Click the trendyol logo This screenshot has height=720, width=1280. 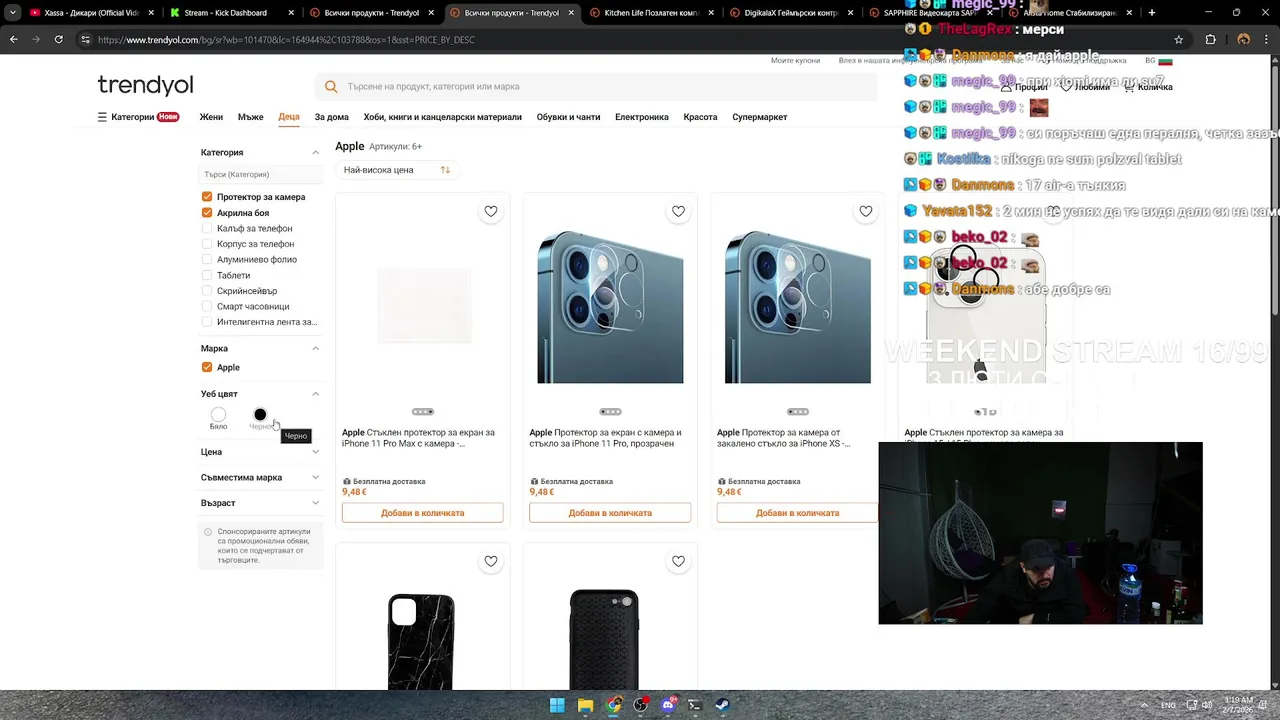coord(145,85)
